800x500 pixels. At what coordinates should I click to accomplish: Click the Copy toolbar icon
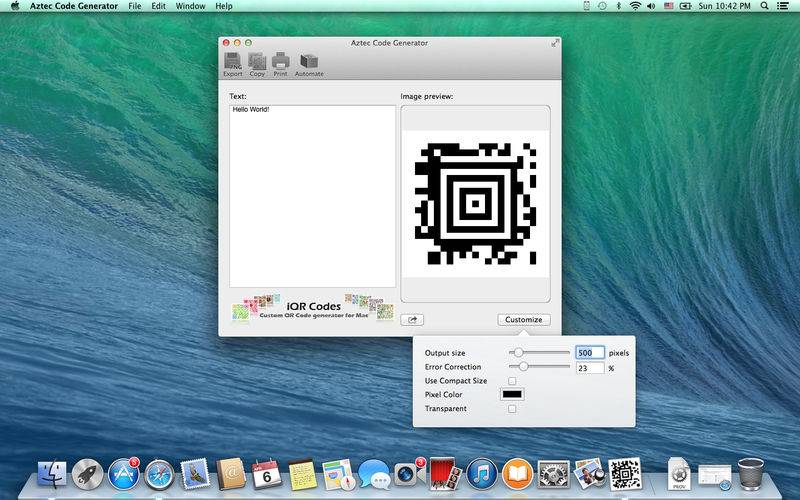click(x=257, y=63)
